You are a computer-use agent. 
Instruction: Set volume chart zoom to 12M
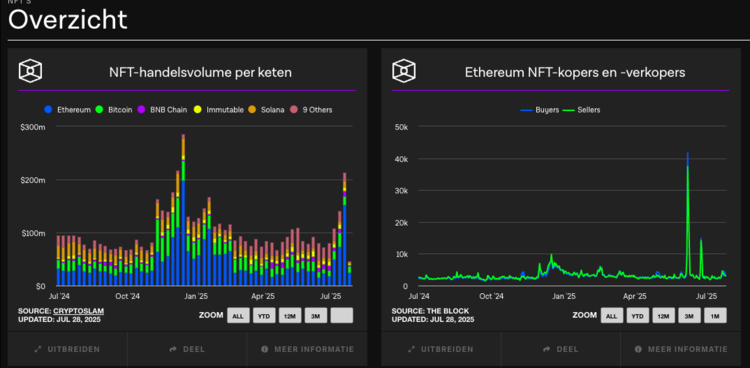(x=290, y=315)
